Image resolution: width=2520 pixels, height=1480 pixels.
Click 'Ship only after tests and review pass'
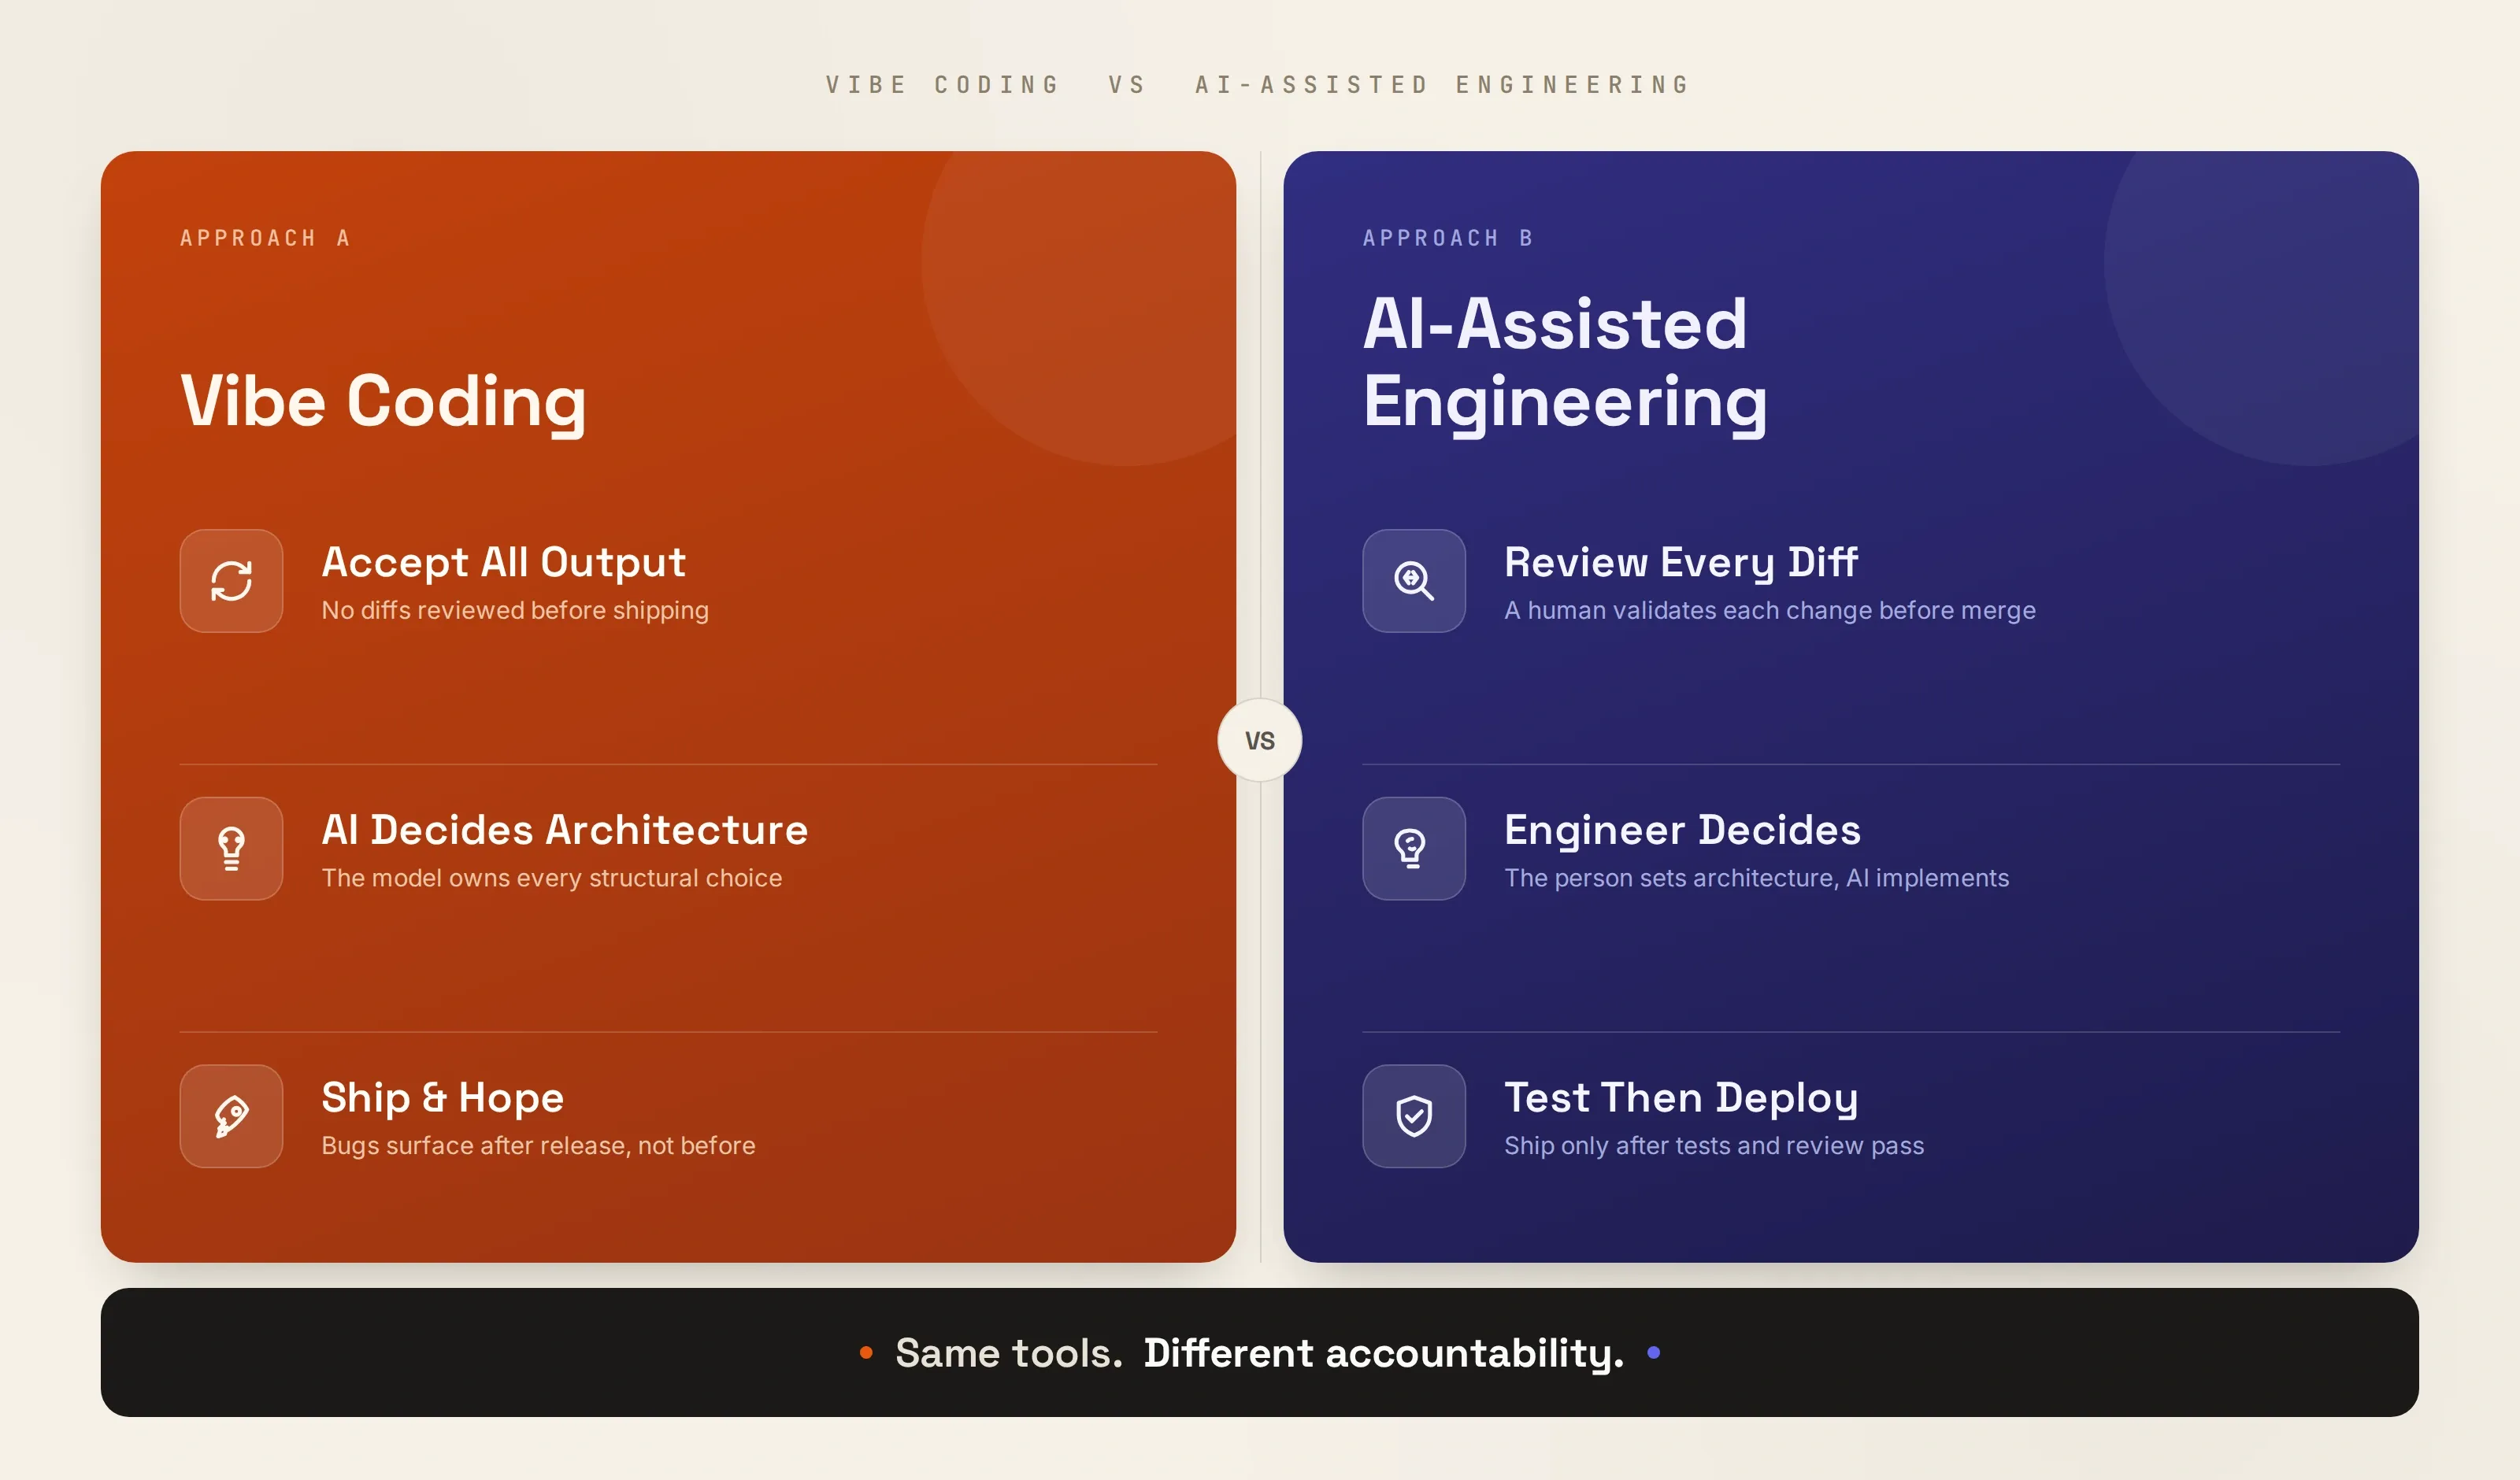click(x=1714, y=1145)
